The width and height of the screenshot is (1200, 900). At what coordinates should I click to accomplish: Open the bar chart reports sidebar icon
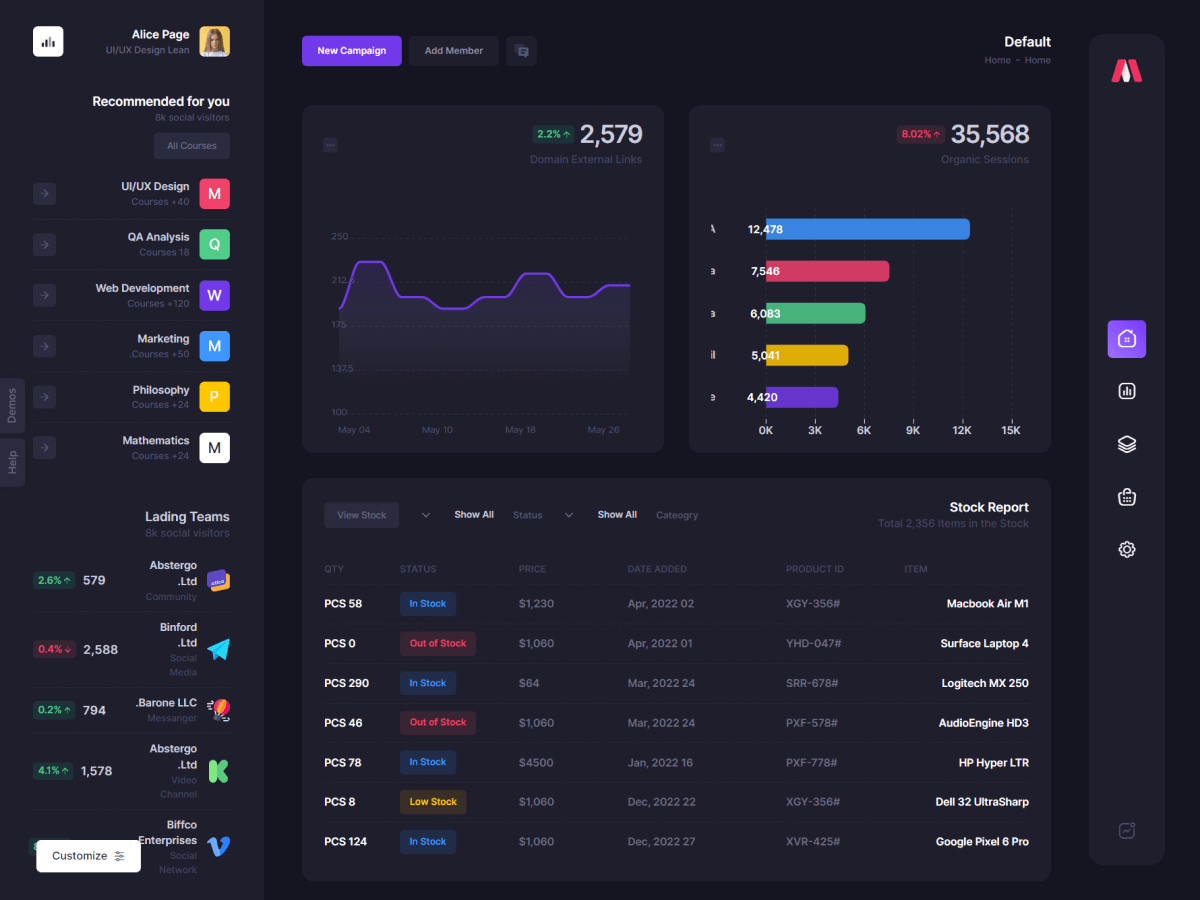pyautogui.click(x=1126, y=391)
